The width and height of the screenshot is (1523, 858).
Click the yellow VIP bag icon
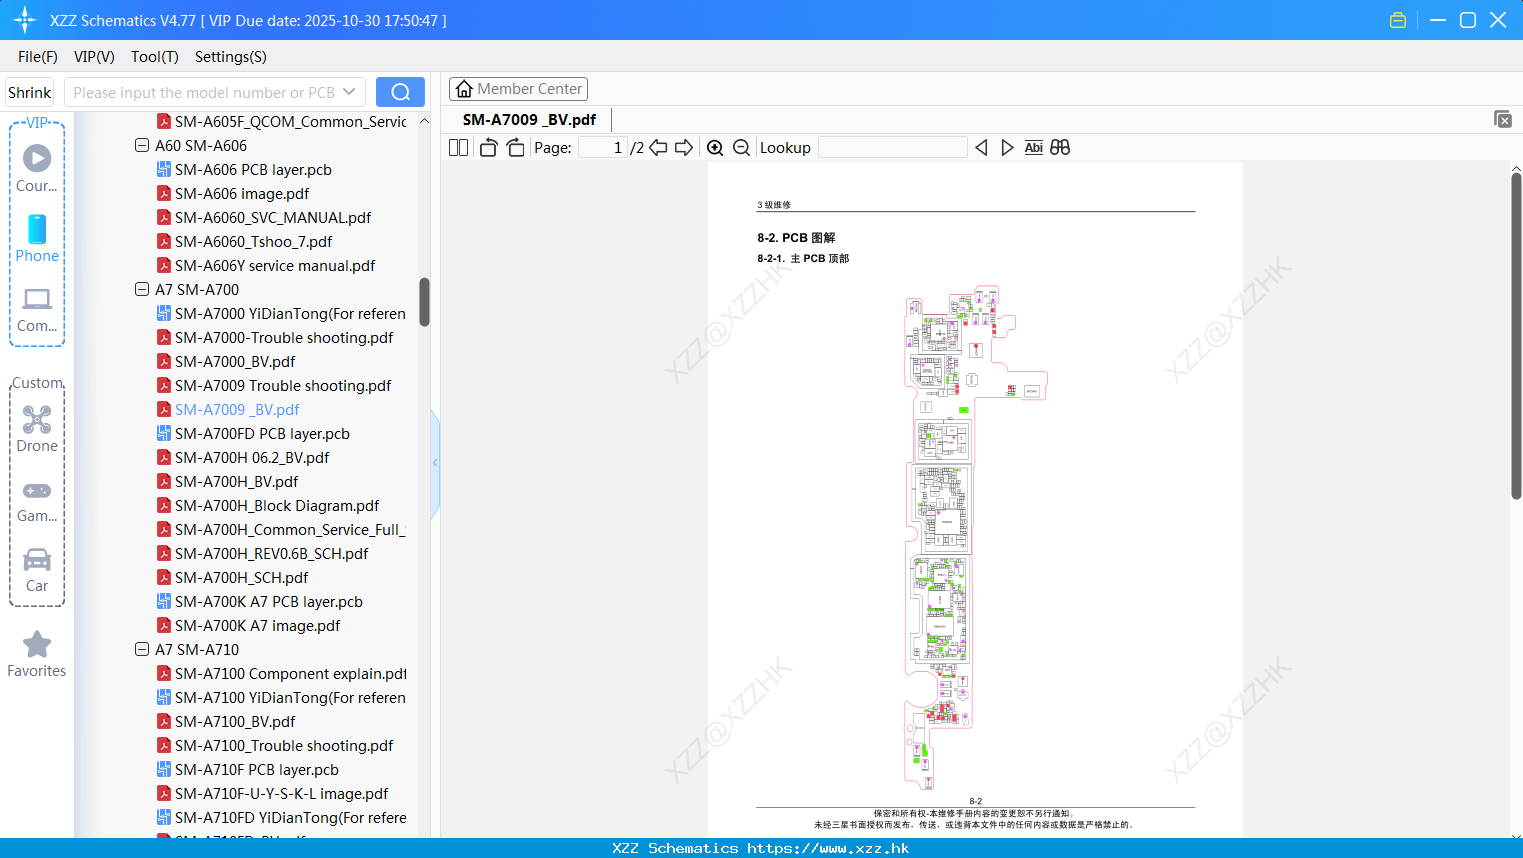1398,20
